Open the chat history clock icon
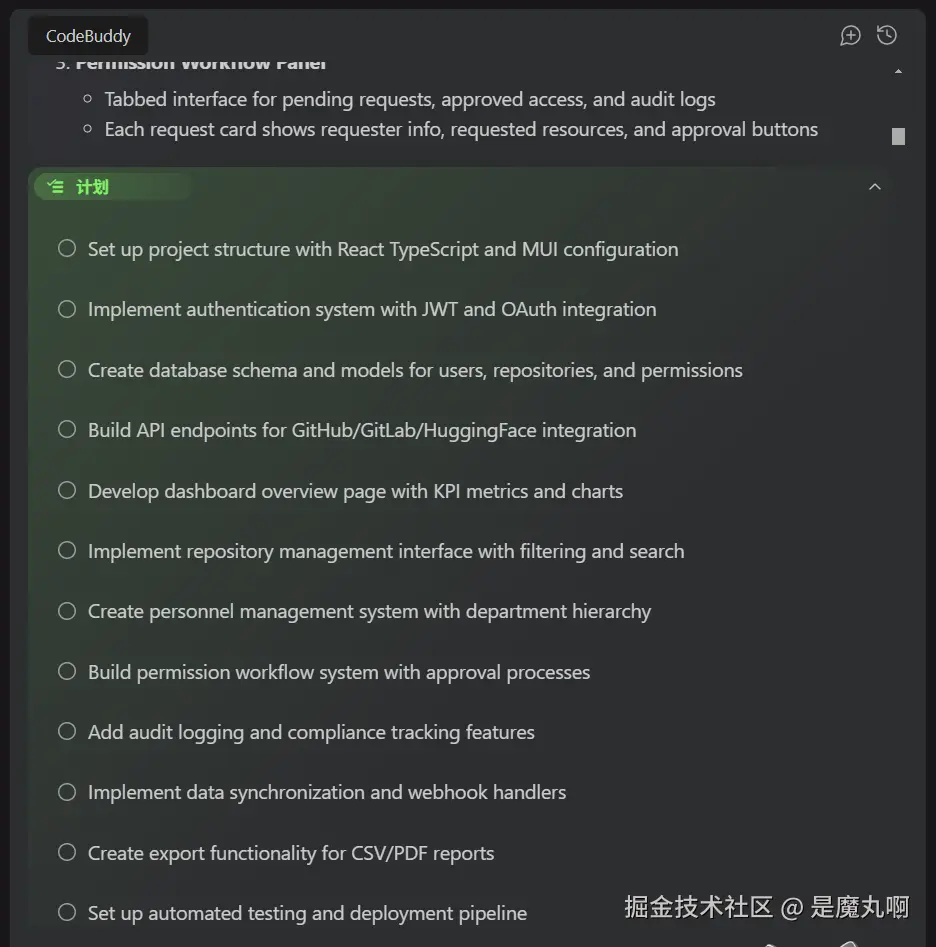The width and height of the screenshot is (936, 947). point(886,35)
